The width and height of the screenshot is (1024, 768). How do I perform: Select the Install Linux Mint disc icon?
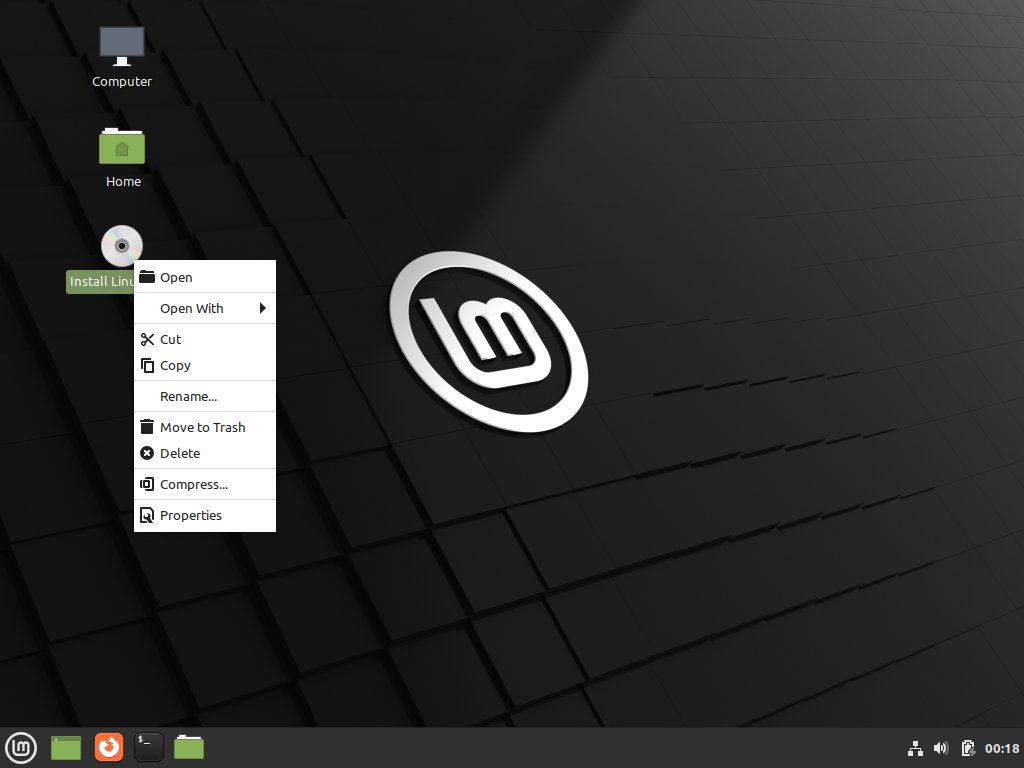click(x=121, y=246)
